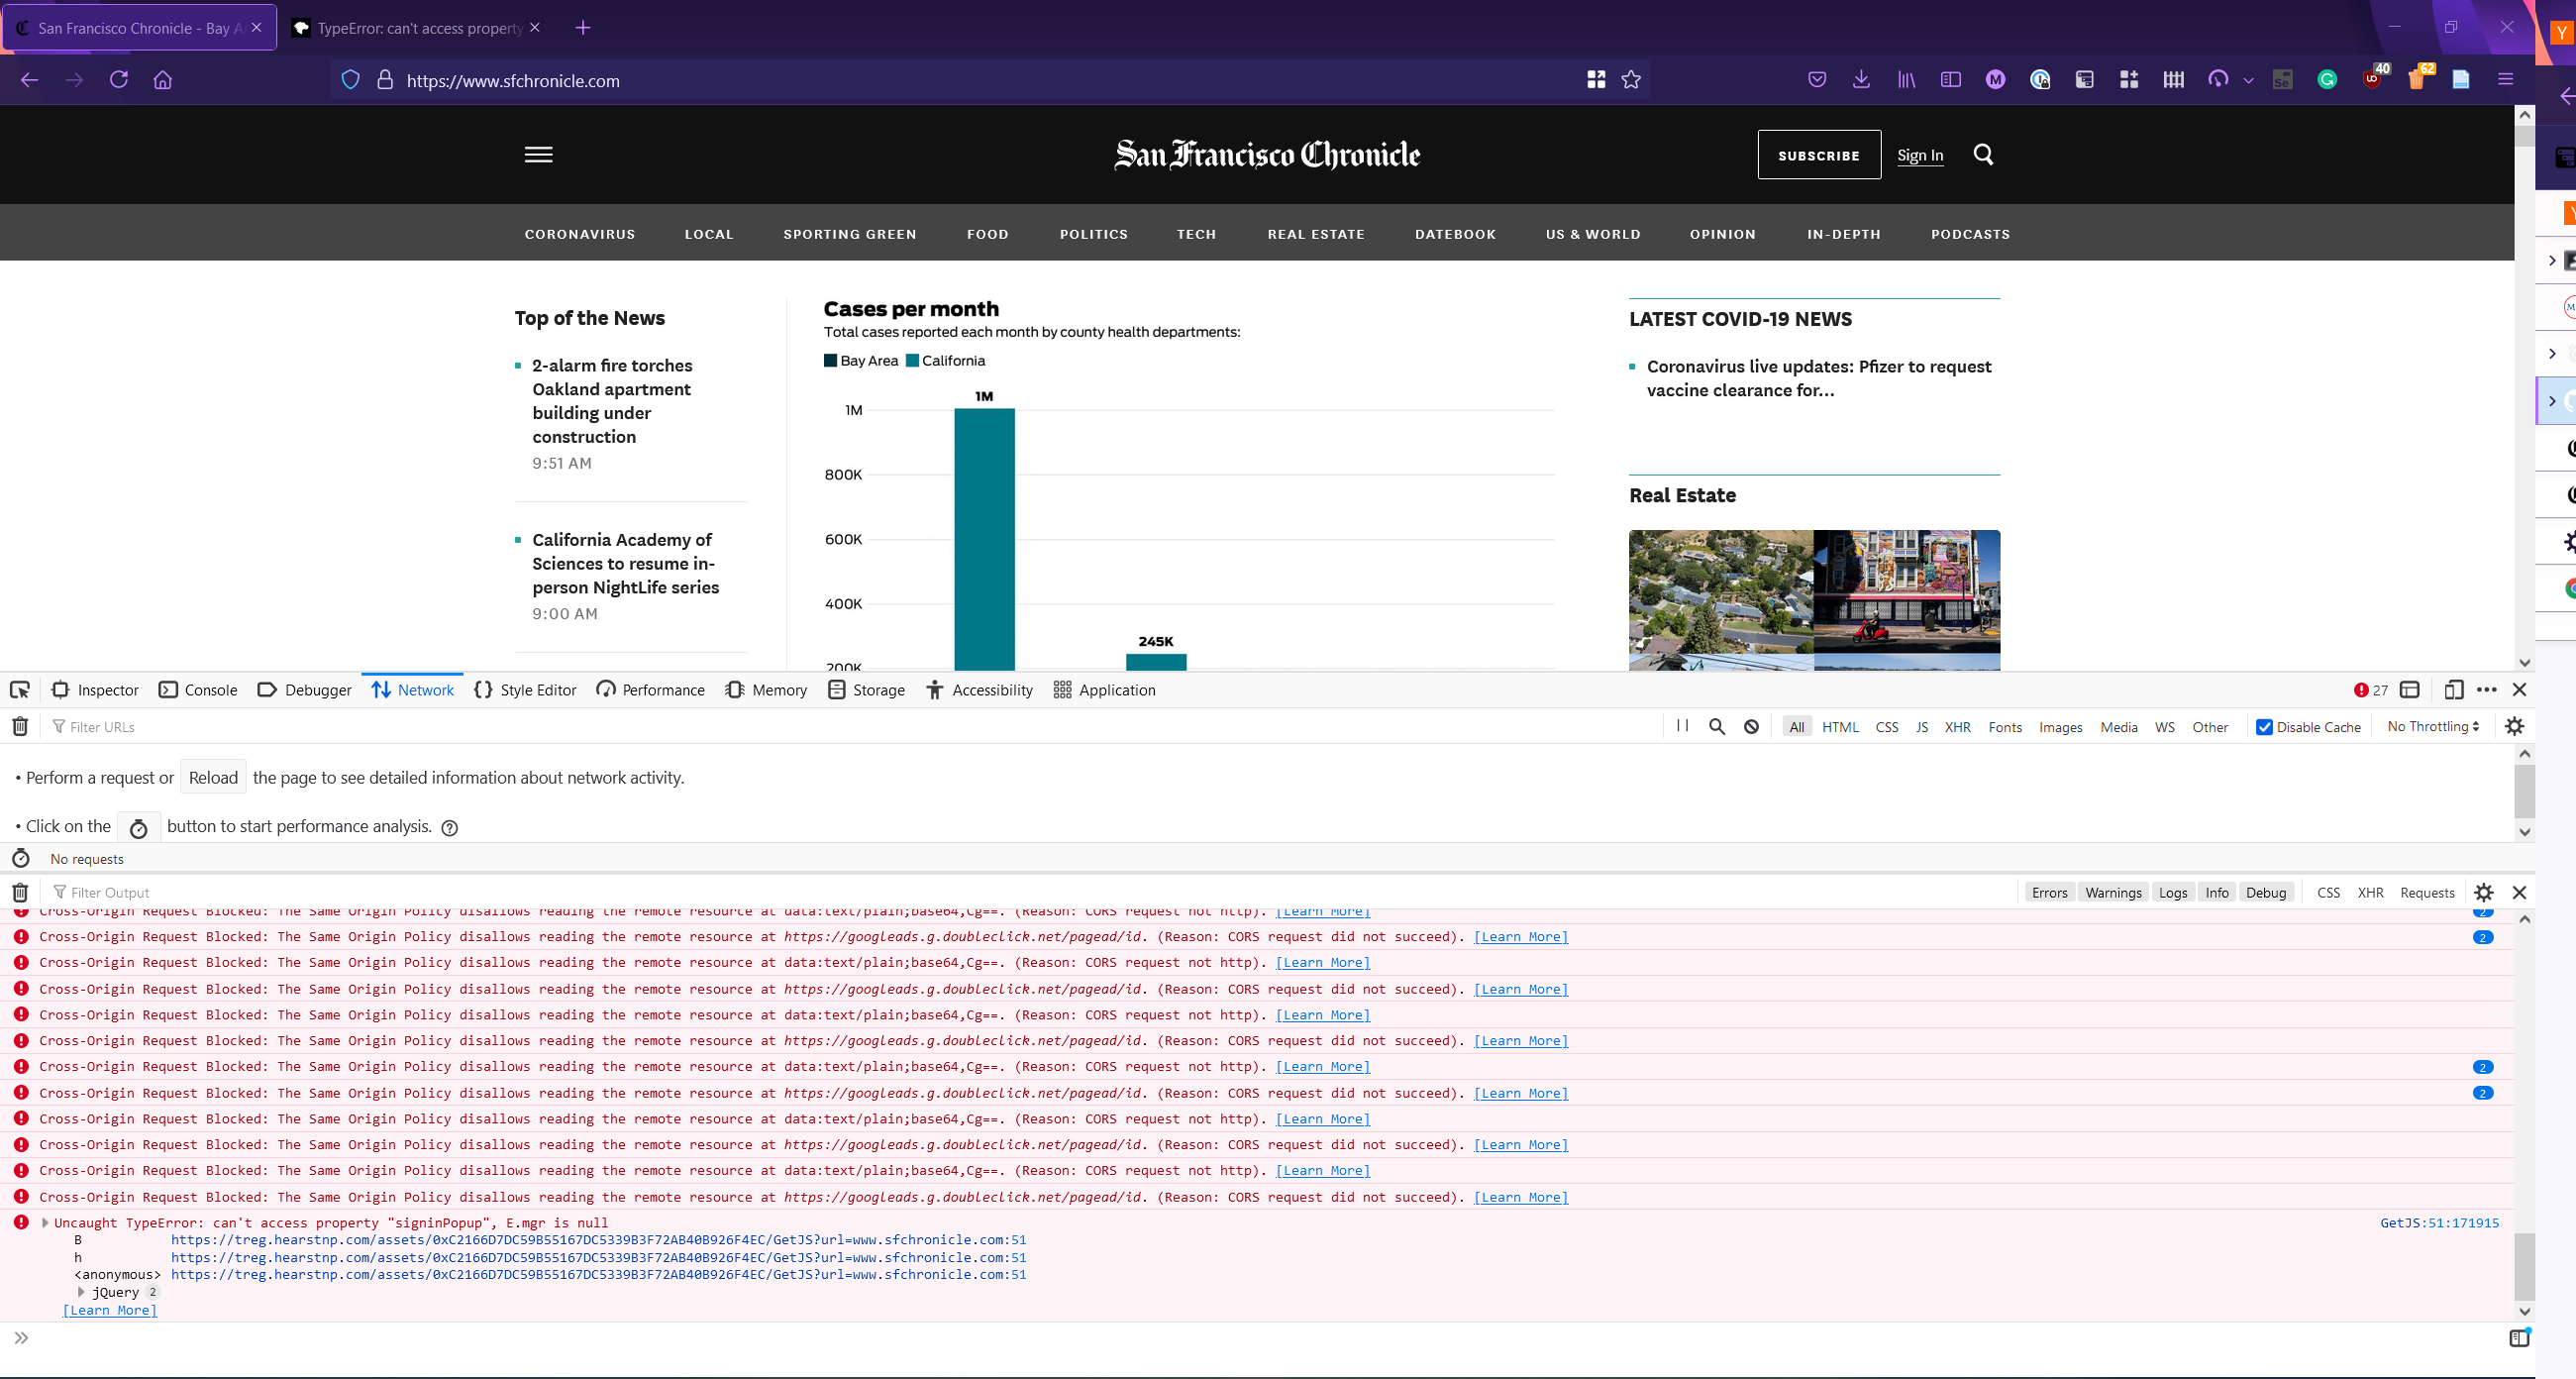Open Network panel settings gear
Screen dimensions: 2576x1379
point(2514,726)
